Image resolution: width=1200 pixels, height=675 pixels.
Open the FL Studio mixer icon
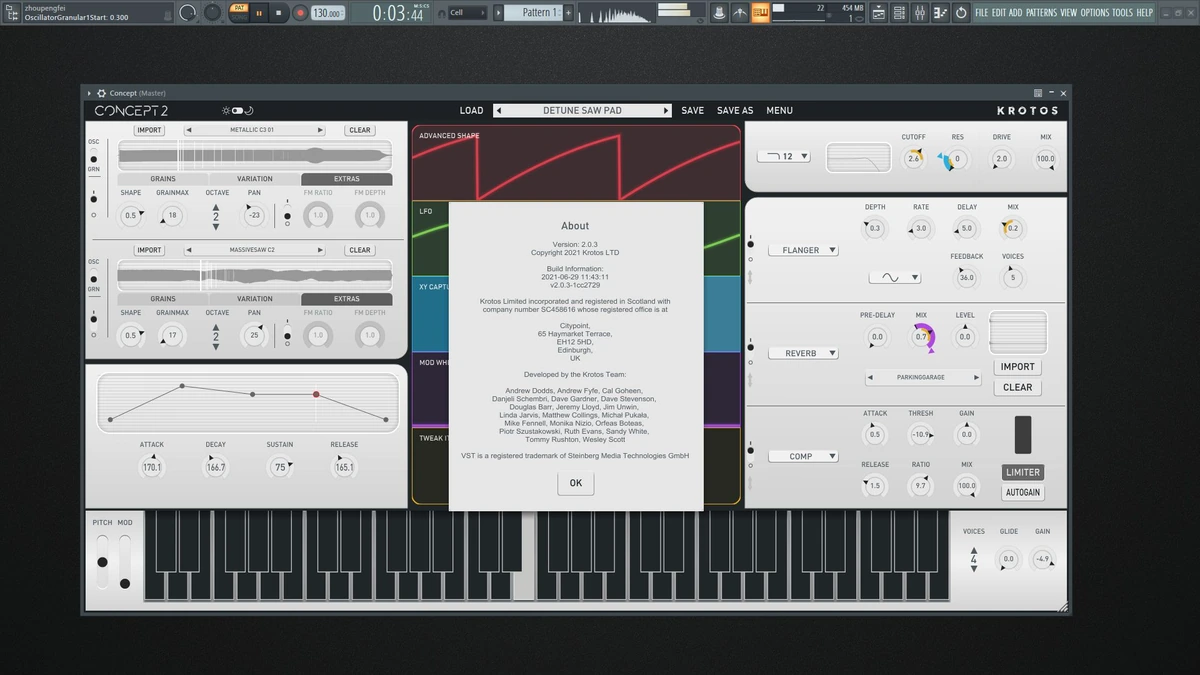(920, 13)
